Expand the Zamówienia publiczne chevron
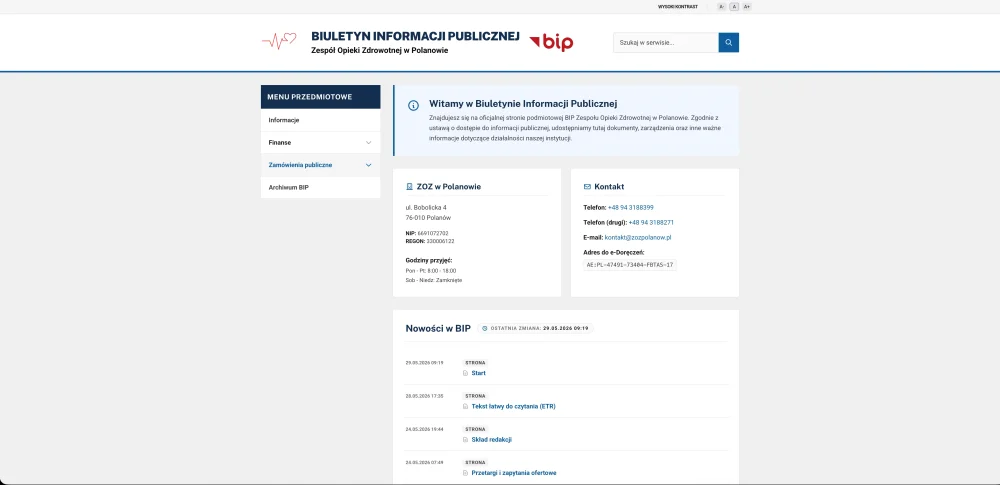The image size is (1000, 485). 369,165
